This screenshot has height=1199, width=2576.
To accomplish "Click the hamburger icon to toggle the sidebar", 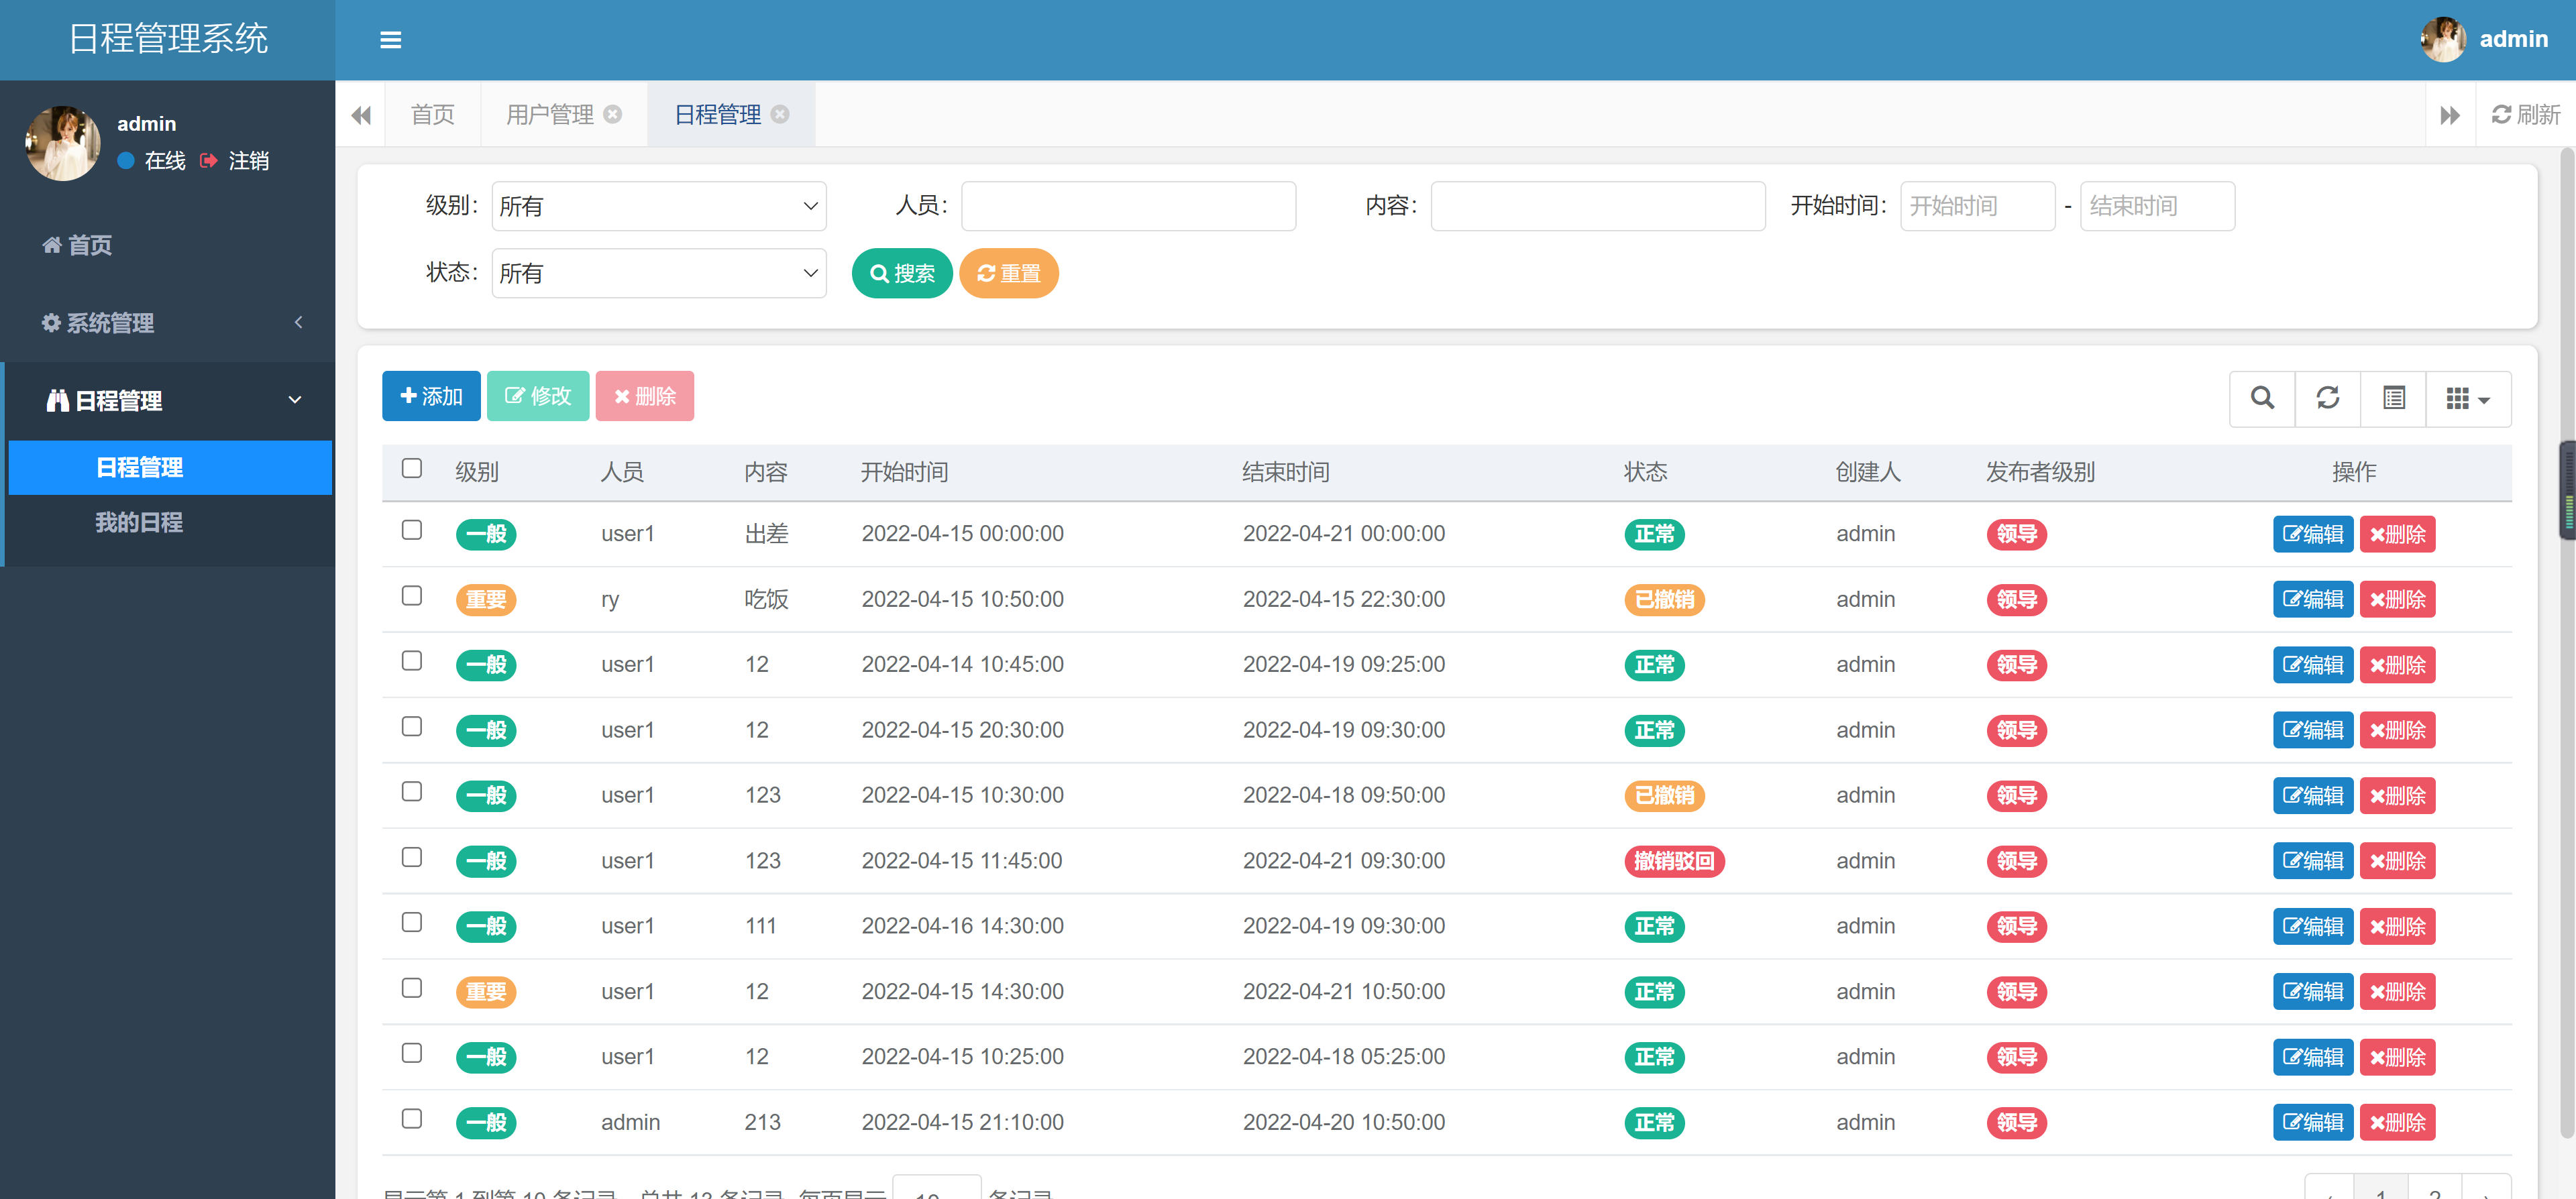I will coord(390,40).
